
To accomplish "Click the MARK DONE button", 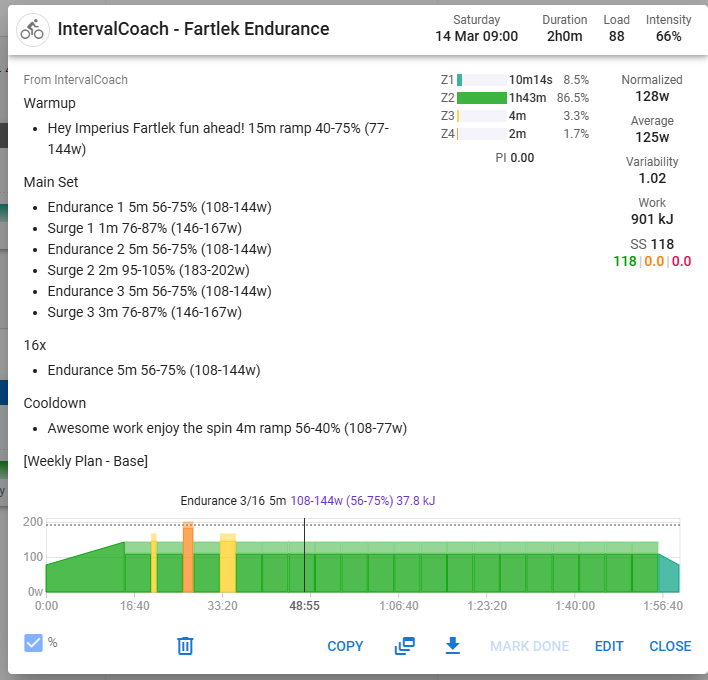I will point(529,646).
